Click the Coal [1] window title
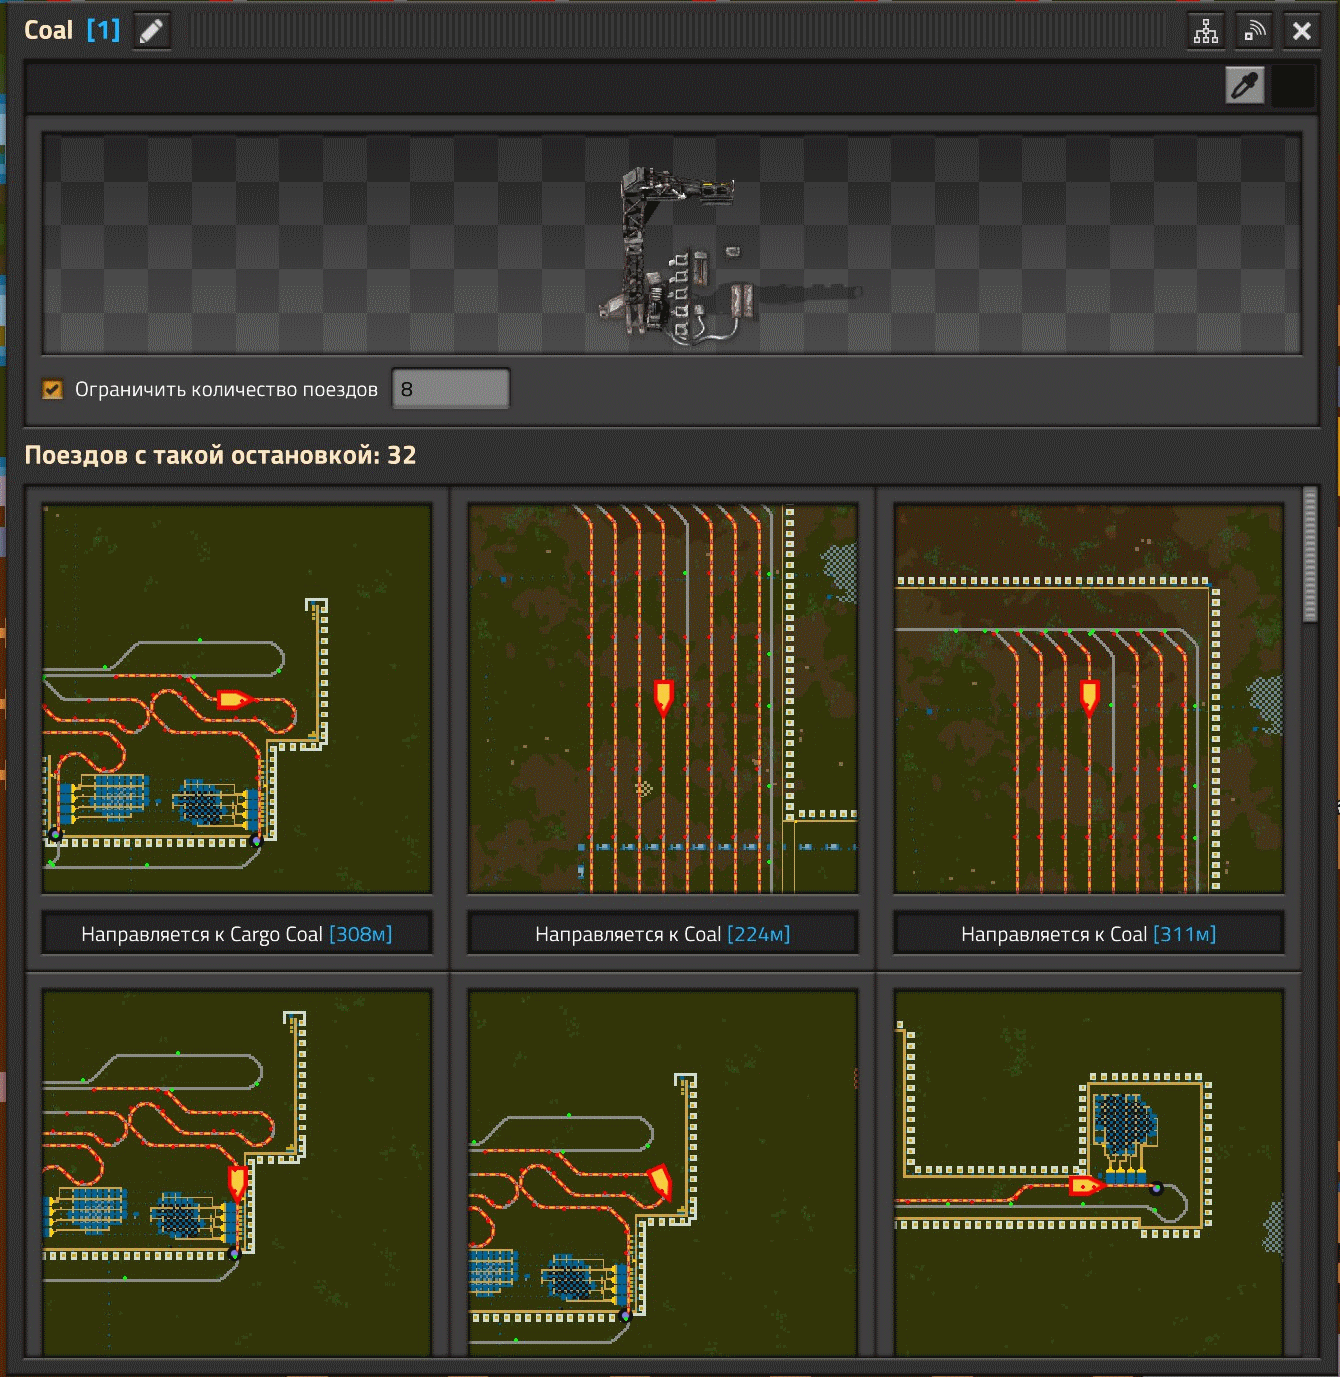The image size is (1340, 1377). [72, 31]
